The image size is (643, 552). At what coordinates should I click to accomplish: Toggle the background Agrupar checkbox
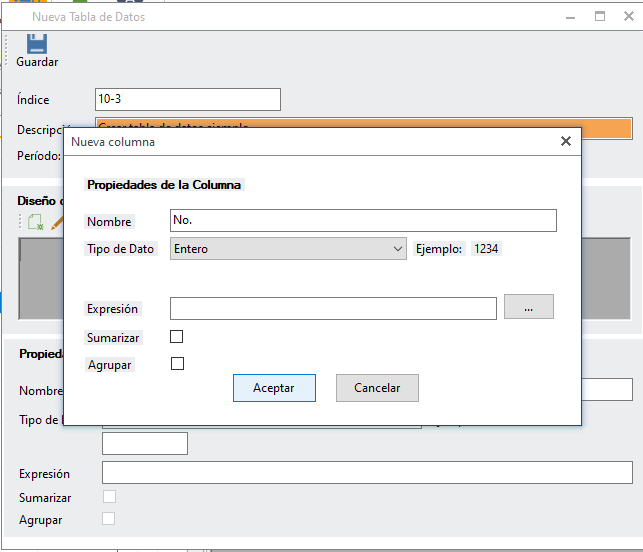(109, 518)
